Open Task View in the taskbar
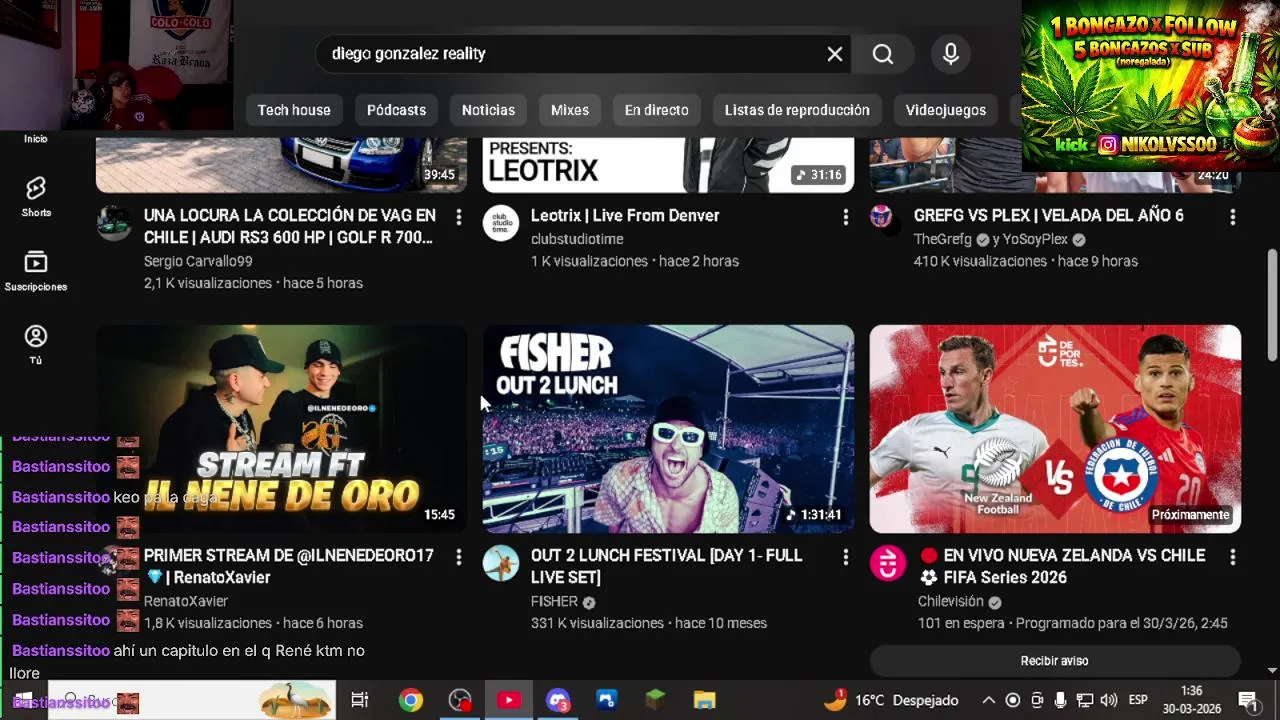The height and width of the screenshot is (720, 1280). click(x=360, y=700)
